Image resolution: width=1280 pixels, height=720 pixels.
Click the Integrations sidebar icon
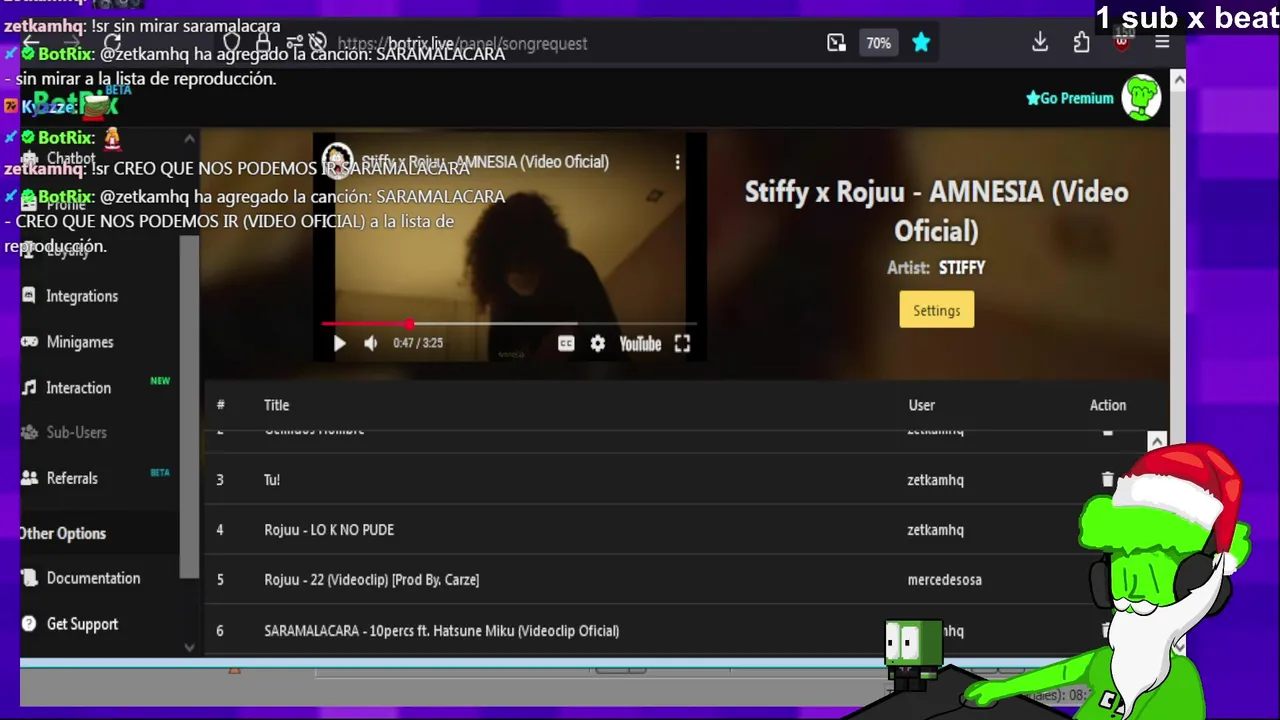(29, 296)
